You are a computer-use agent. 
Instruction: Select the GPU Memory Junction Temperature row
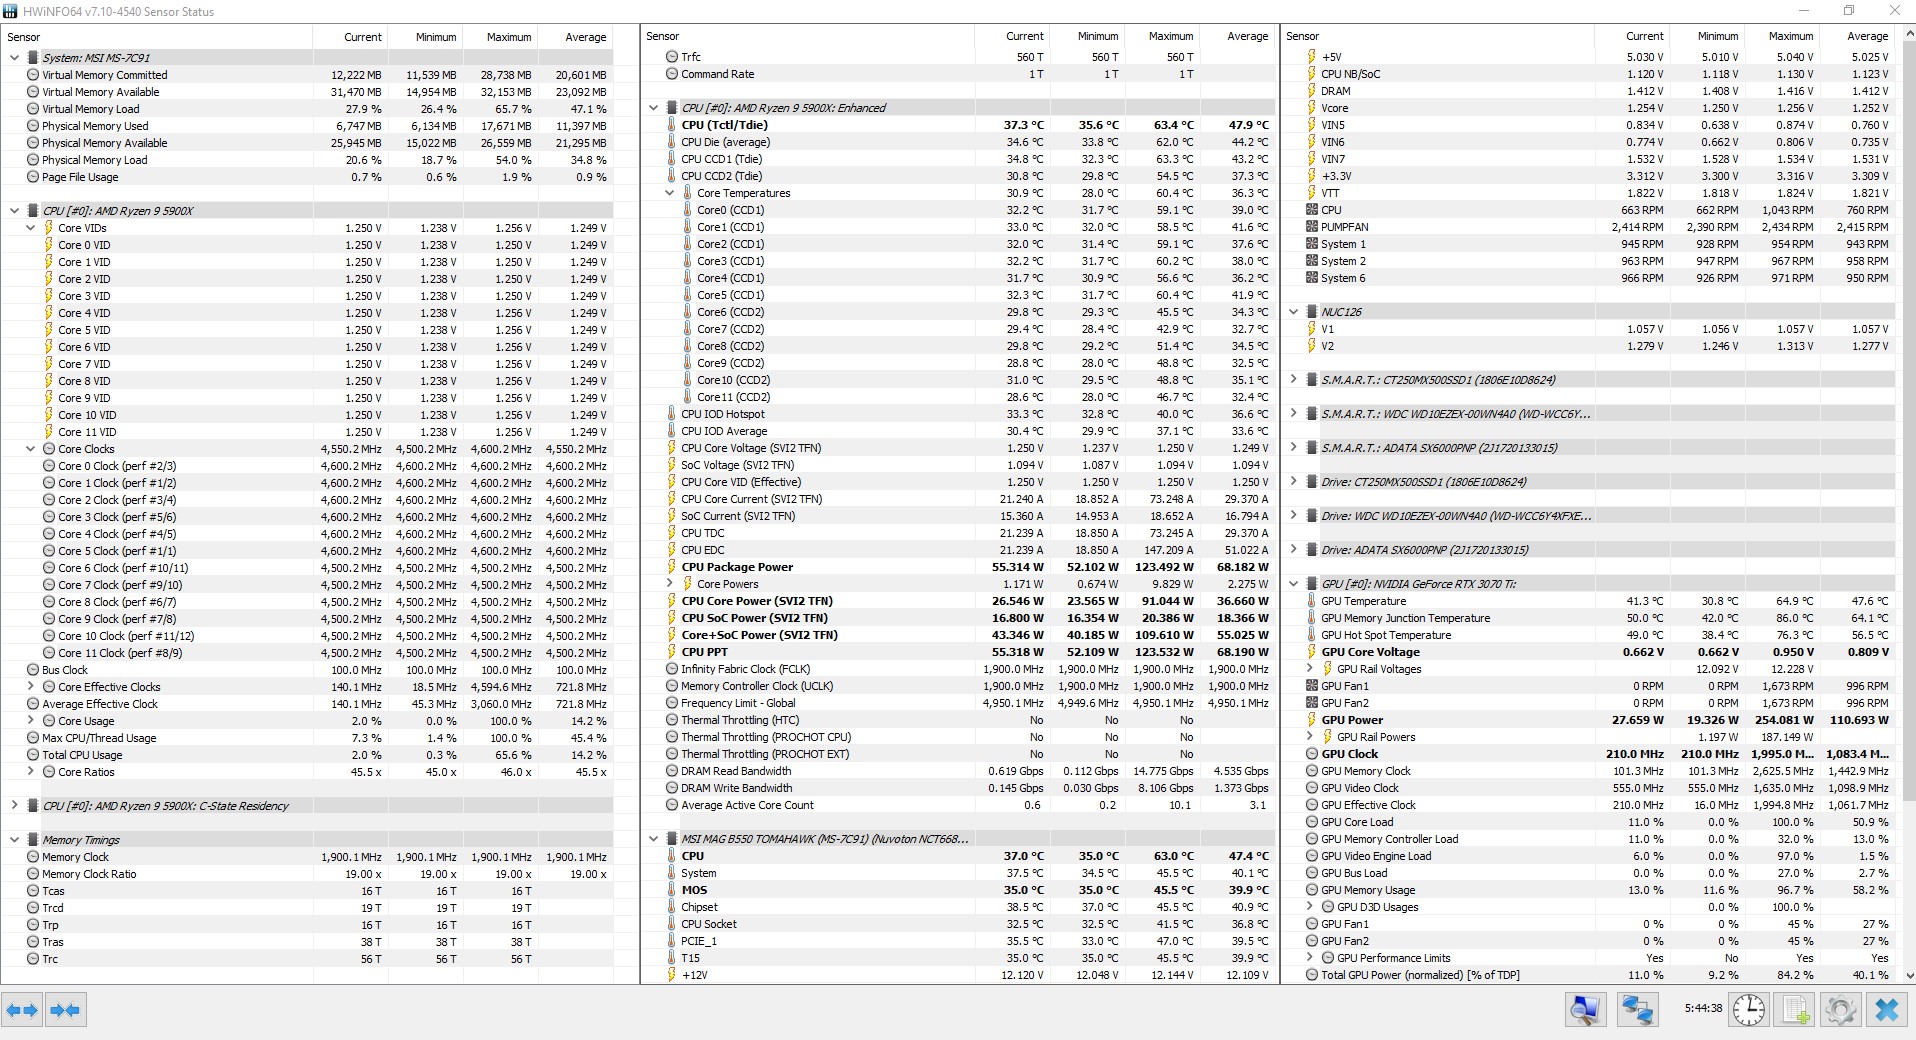pyautogui.click(x=1589, y=618)
